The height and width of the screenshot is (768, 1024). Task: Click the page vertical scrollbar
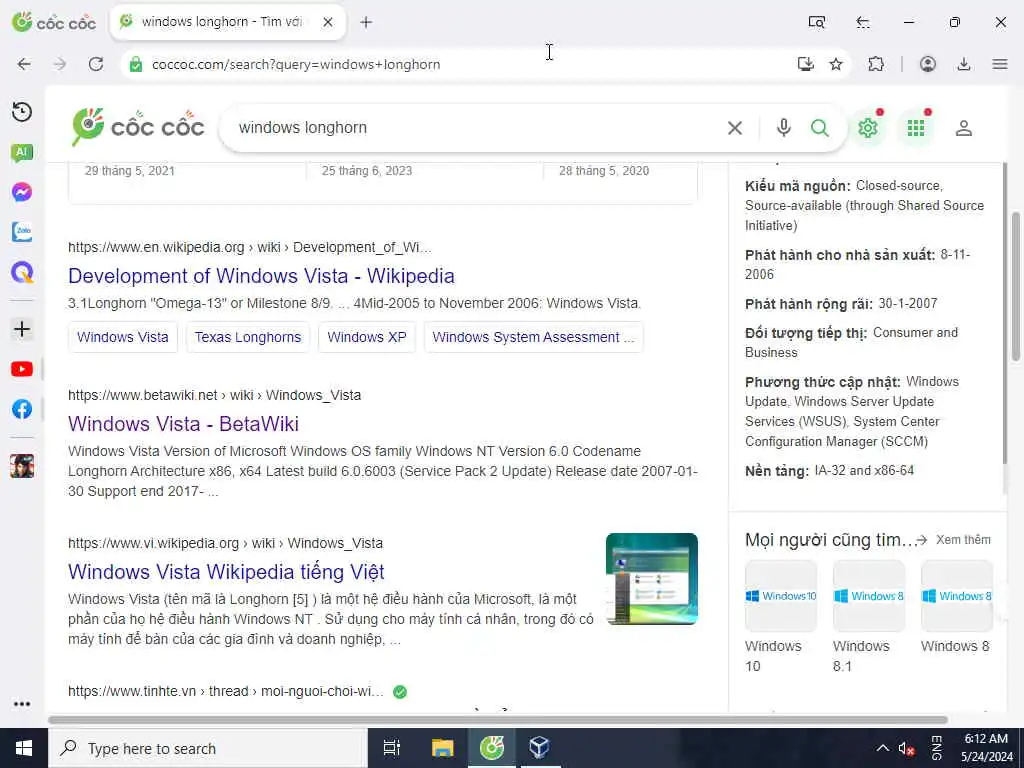(x=1016, y=285)
